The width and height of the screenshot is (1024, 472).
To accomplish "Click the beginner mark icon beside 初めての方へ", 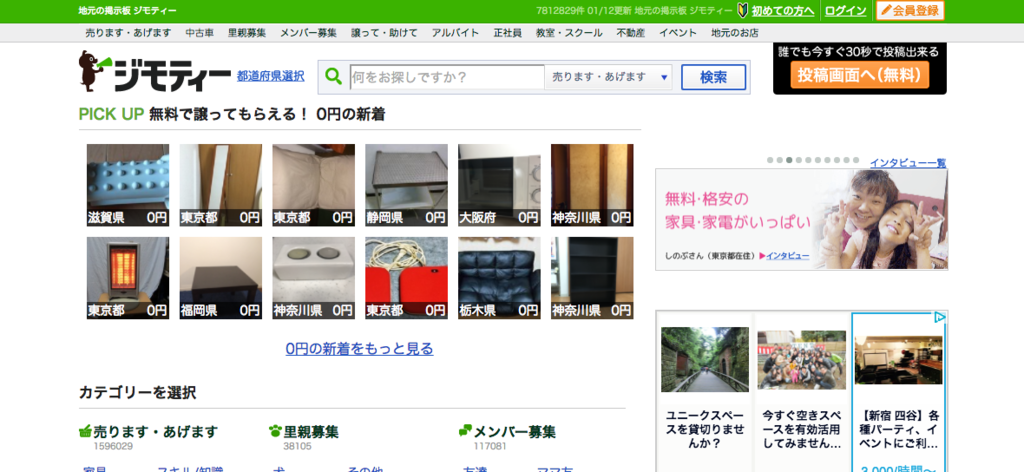I will pos(743,10).
